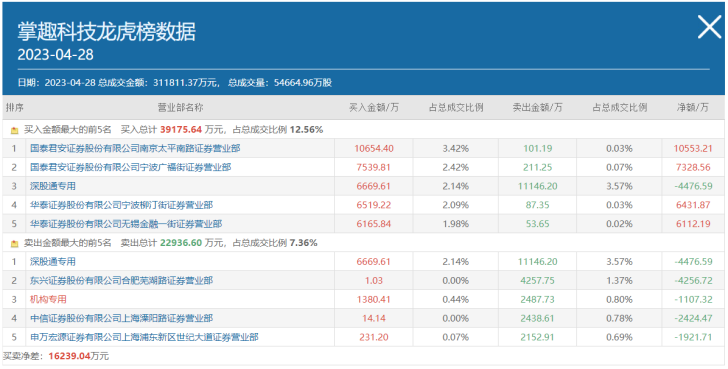Select the buy amount 6165.84
This screenshot has width=728, height=369.
pyautogui.click(x=374, y=224)
